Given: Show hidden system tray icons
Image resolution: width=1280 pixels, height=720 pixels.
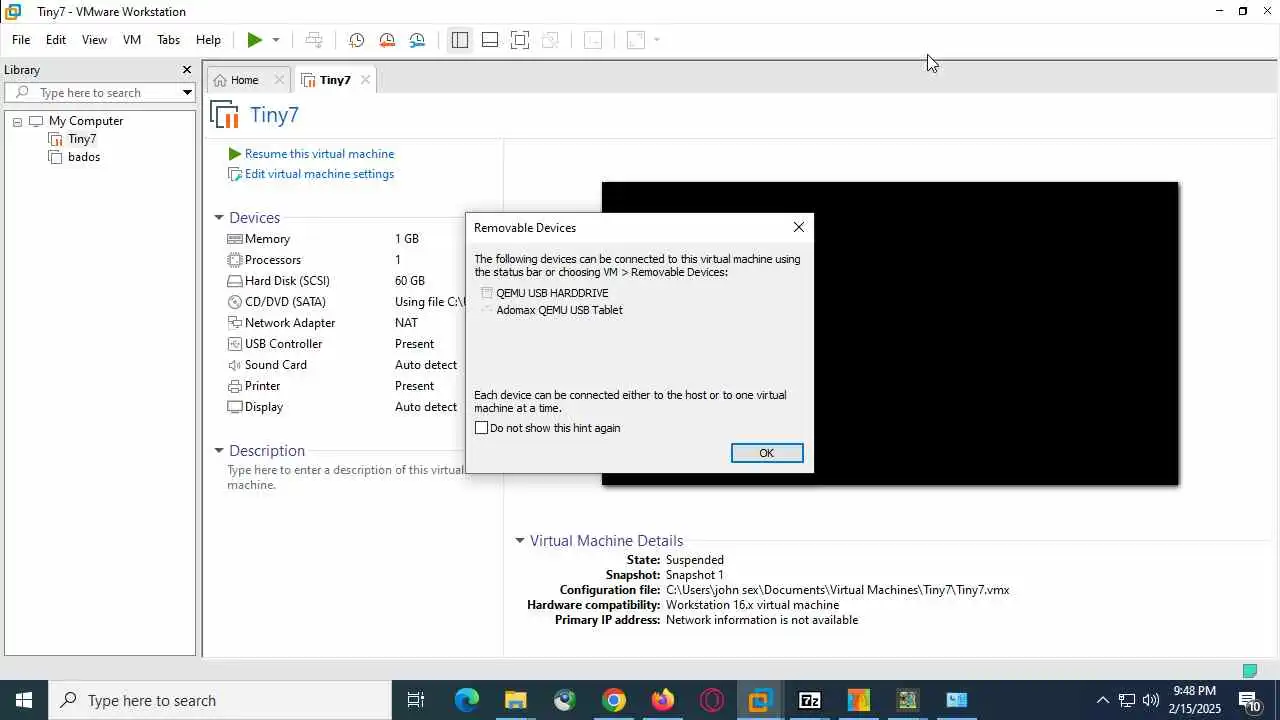Looking at the screenshot, I should click(1102, 700).
